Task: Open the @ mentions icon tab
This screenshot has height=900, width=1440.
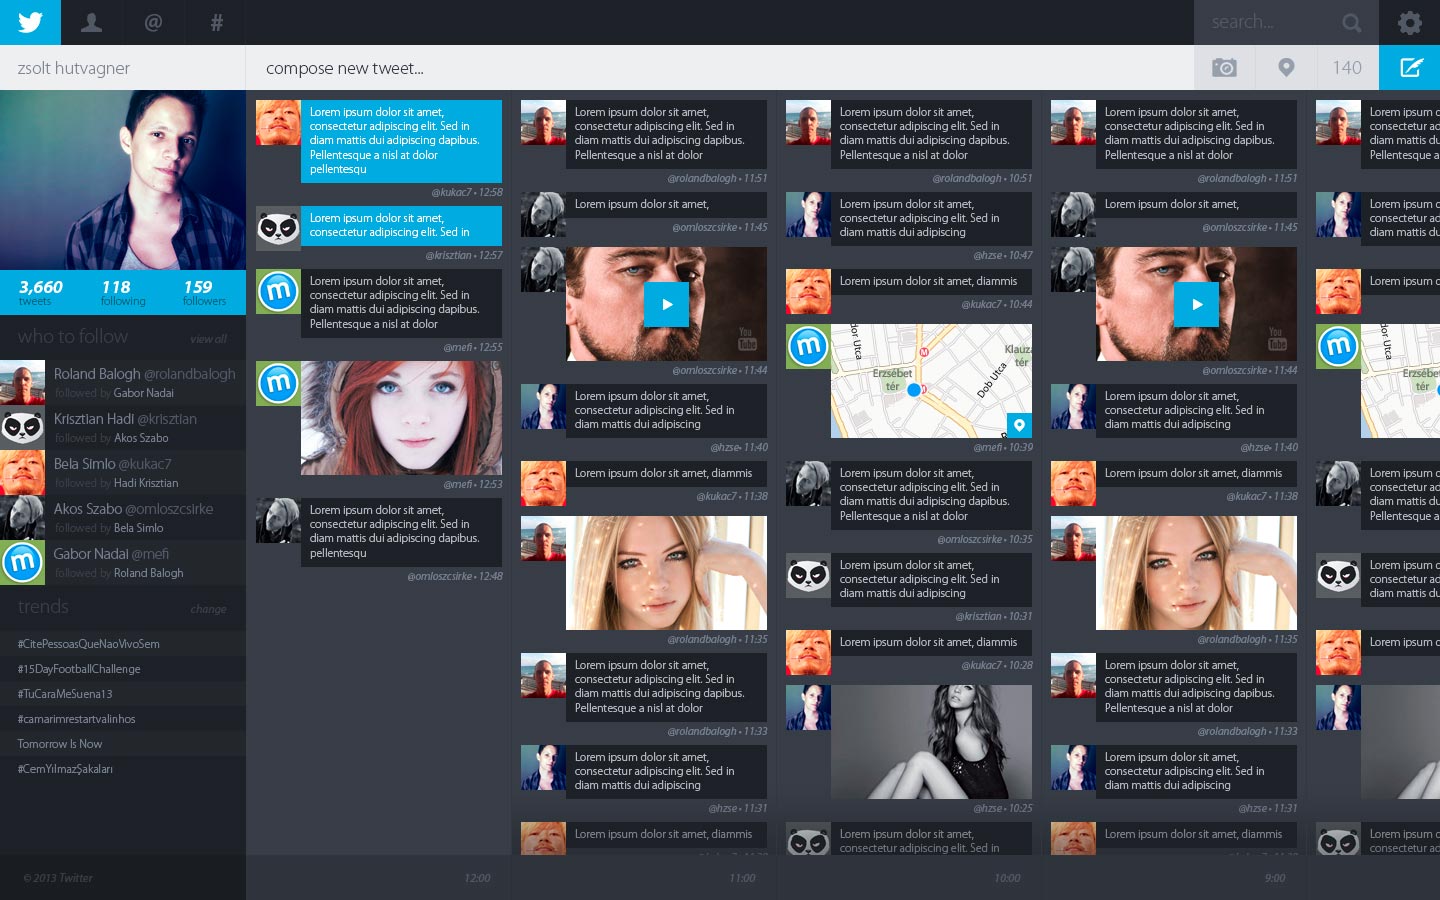Action: click(153, 22)
